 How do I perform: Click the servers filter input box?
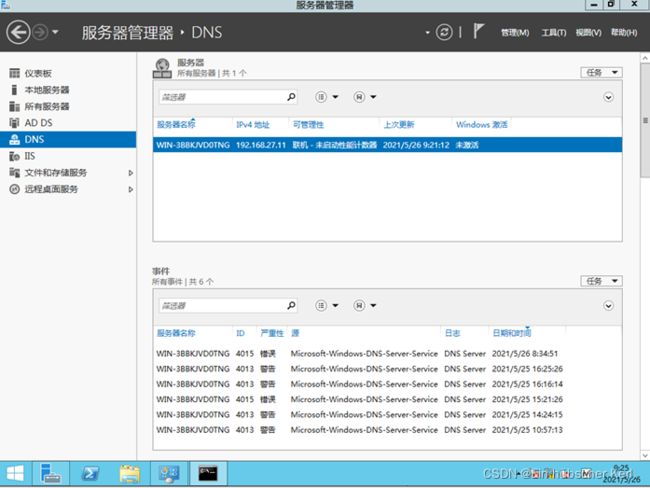point(223,97)
